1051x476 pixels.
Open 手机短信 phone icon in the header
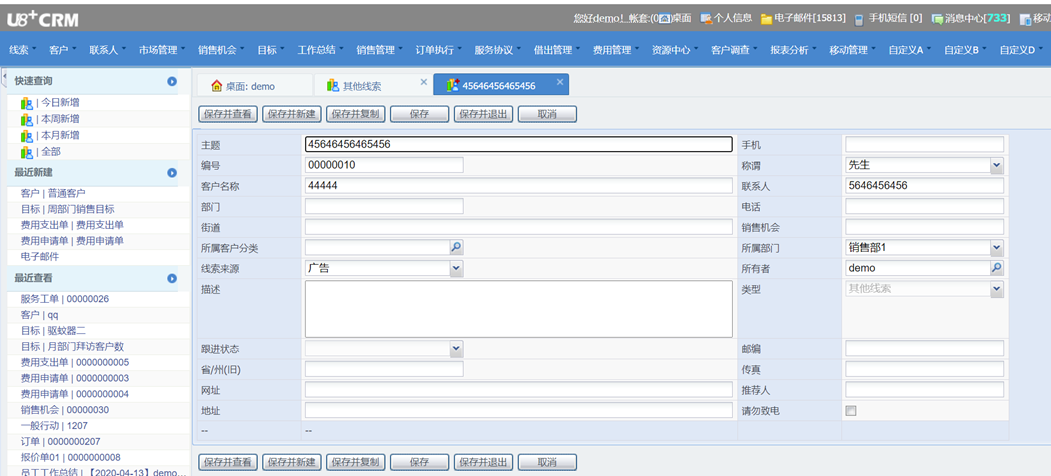[859, 19]
